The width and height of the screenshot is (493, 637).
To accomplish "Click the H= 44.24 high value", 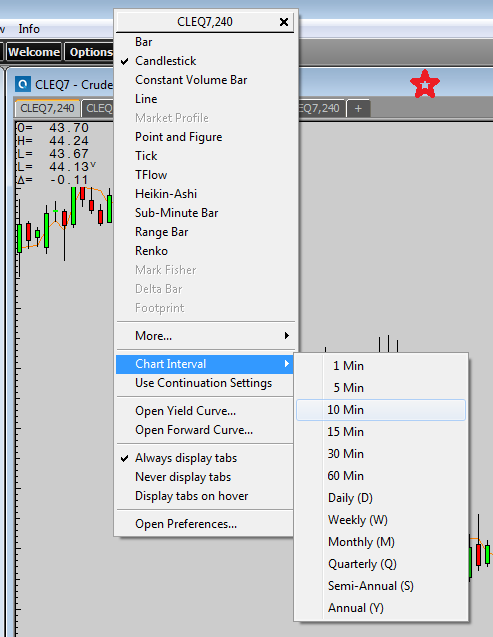I will point(53,141).
